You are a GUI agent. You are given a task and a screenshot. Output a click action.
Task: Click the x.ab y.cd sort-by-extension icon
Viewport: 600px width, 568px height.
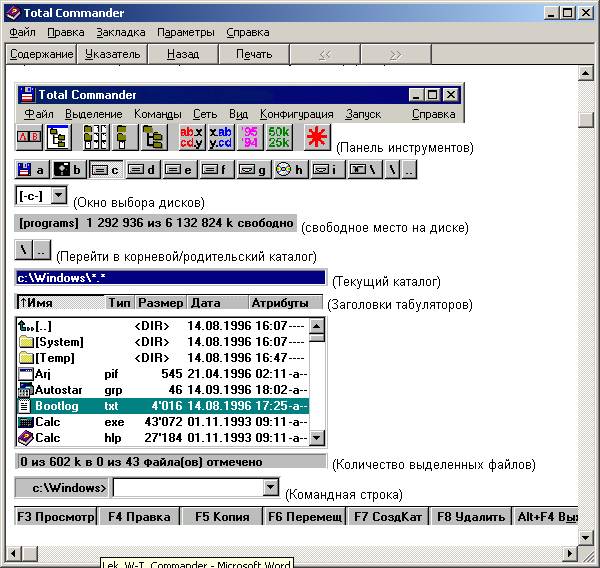click(221, 137)
